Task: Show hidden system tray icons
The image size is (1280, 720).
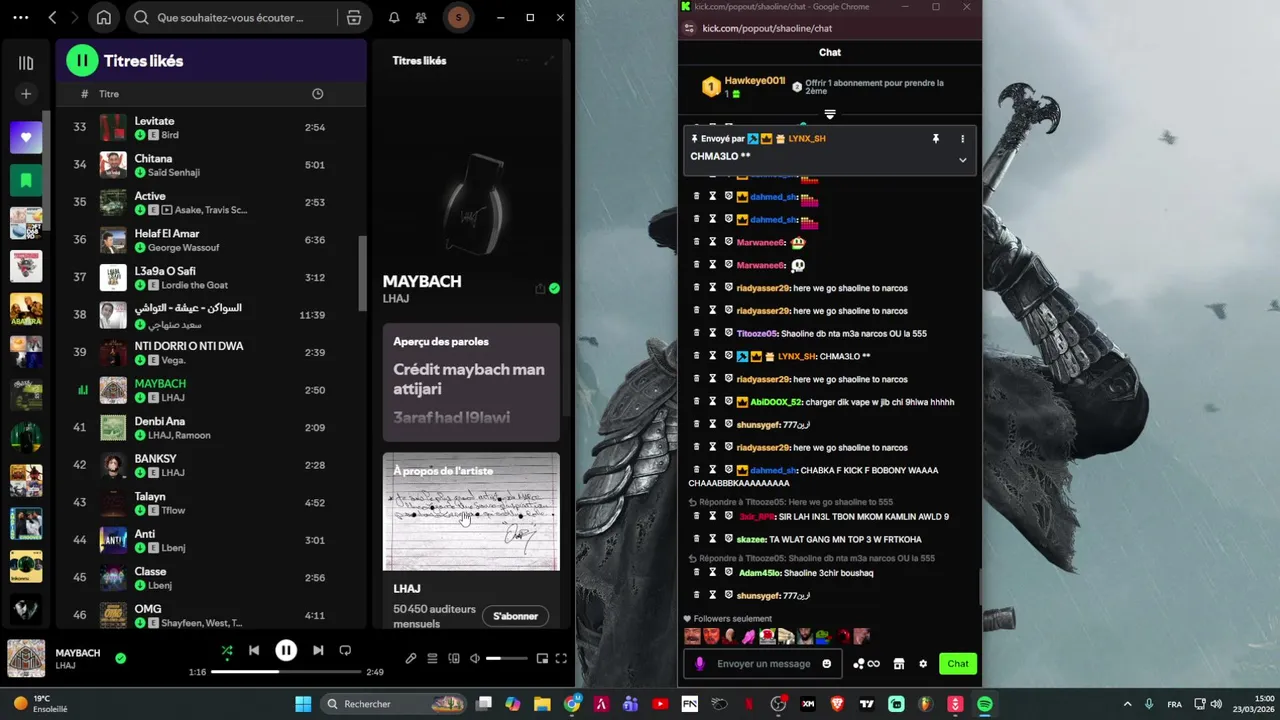Action: [x=1127, y=704]
